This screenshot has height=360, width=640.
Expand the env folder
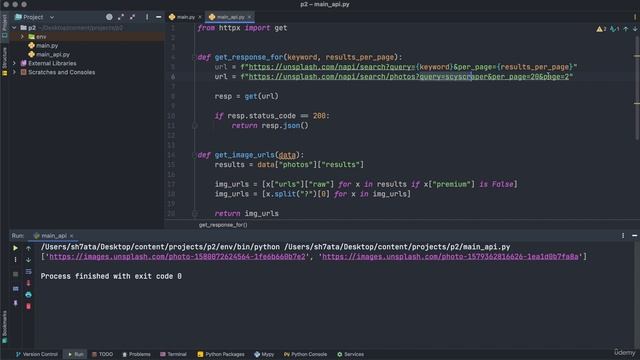coord(22,37)
